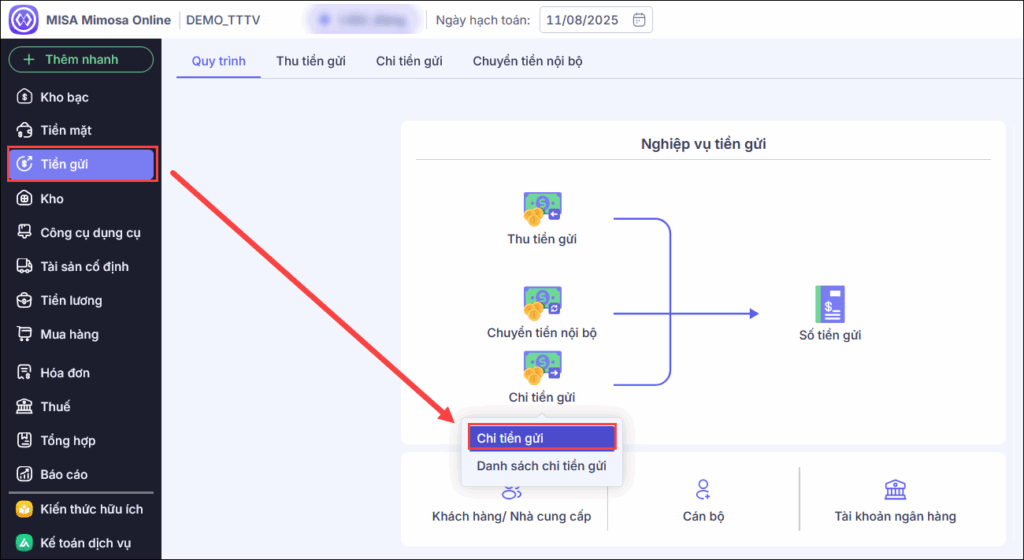Click the Thêm nhanh button
1024x560 pixels.
(81, 59)
